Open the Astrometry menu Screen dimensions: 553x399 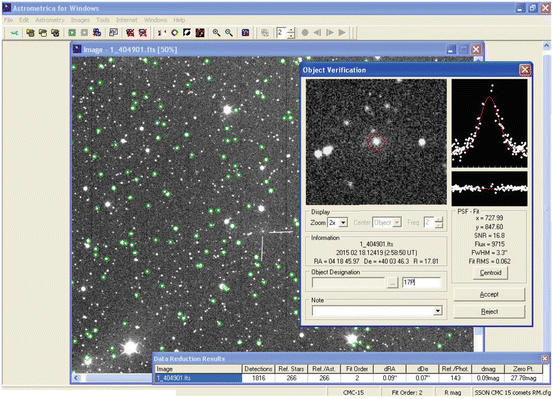tap(50, 20)
